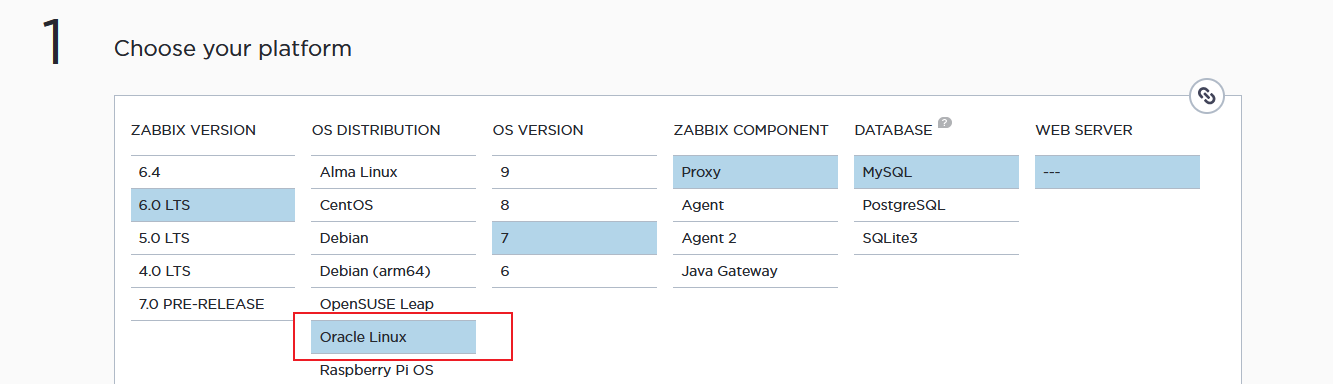The image size is (1333, 384).
Task: Copy the permalink using the chain icon
Action: (1207, 96)
